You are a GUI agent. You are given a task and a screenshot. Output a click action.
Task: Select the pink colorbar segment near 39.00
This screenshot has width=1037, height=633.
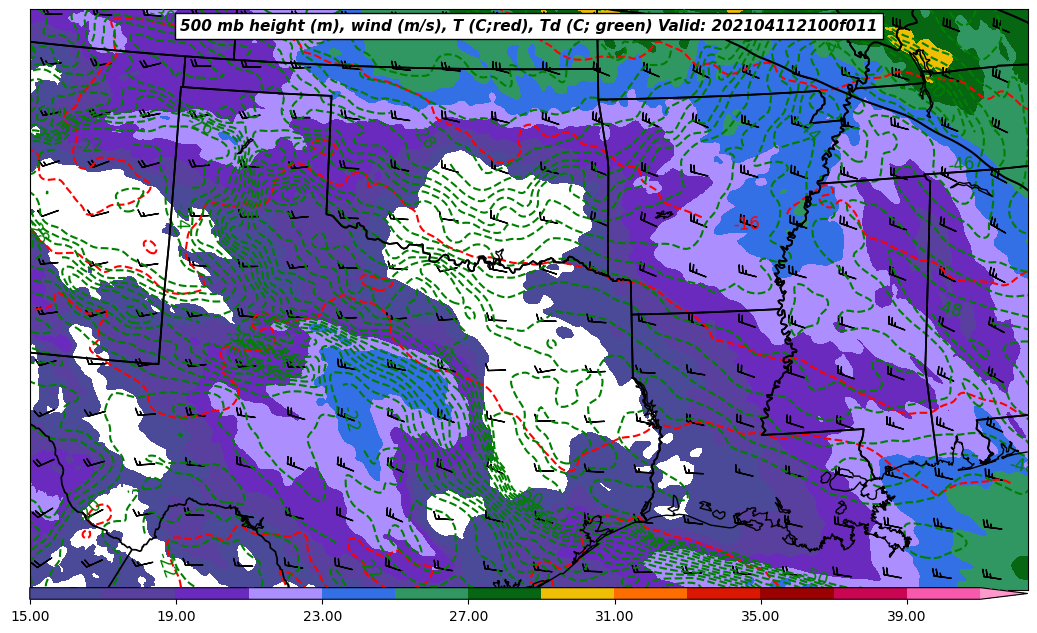click(942, 593)
